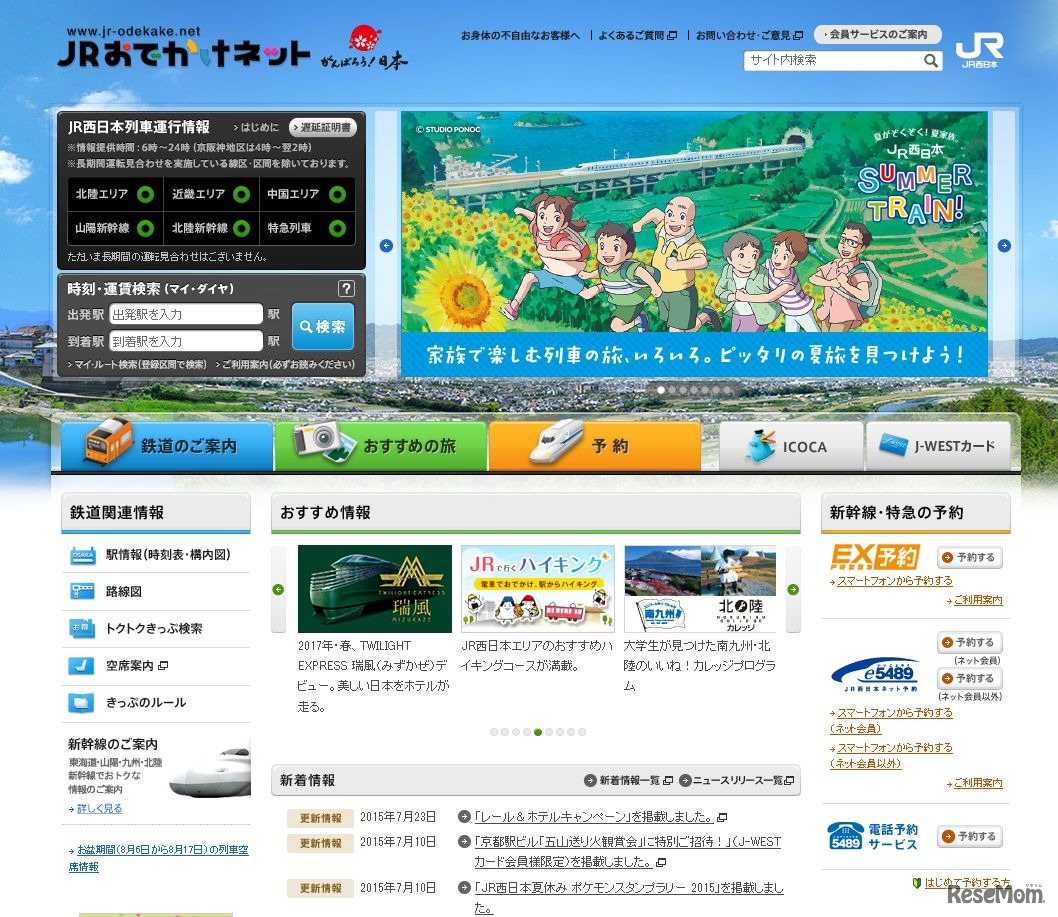Image resolution: width=1058 pixels, height=917 pixels.
Task: Click the site search magnifier icon
Action: pyautogui.click(x=930, y=61)
